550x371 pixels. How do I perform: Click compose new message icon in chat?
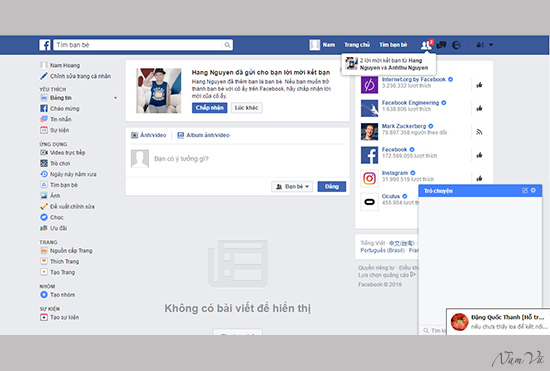point(525,190)
